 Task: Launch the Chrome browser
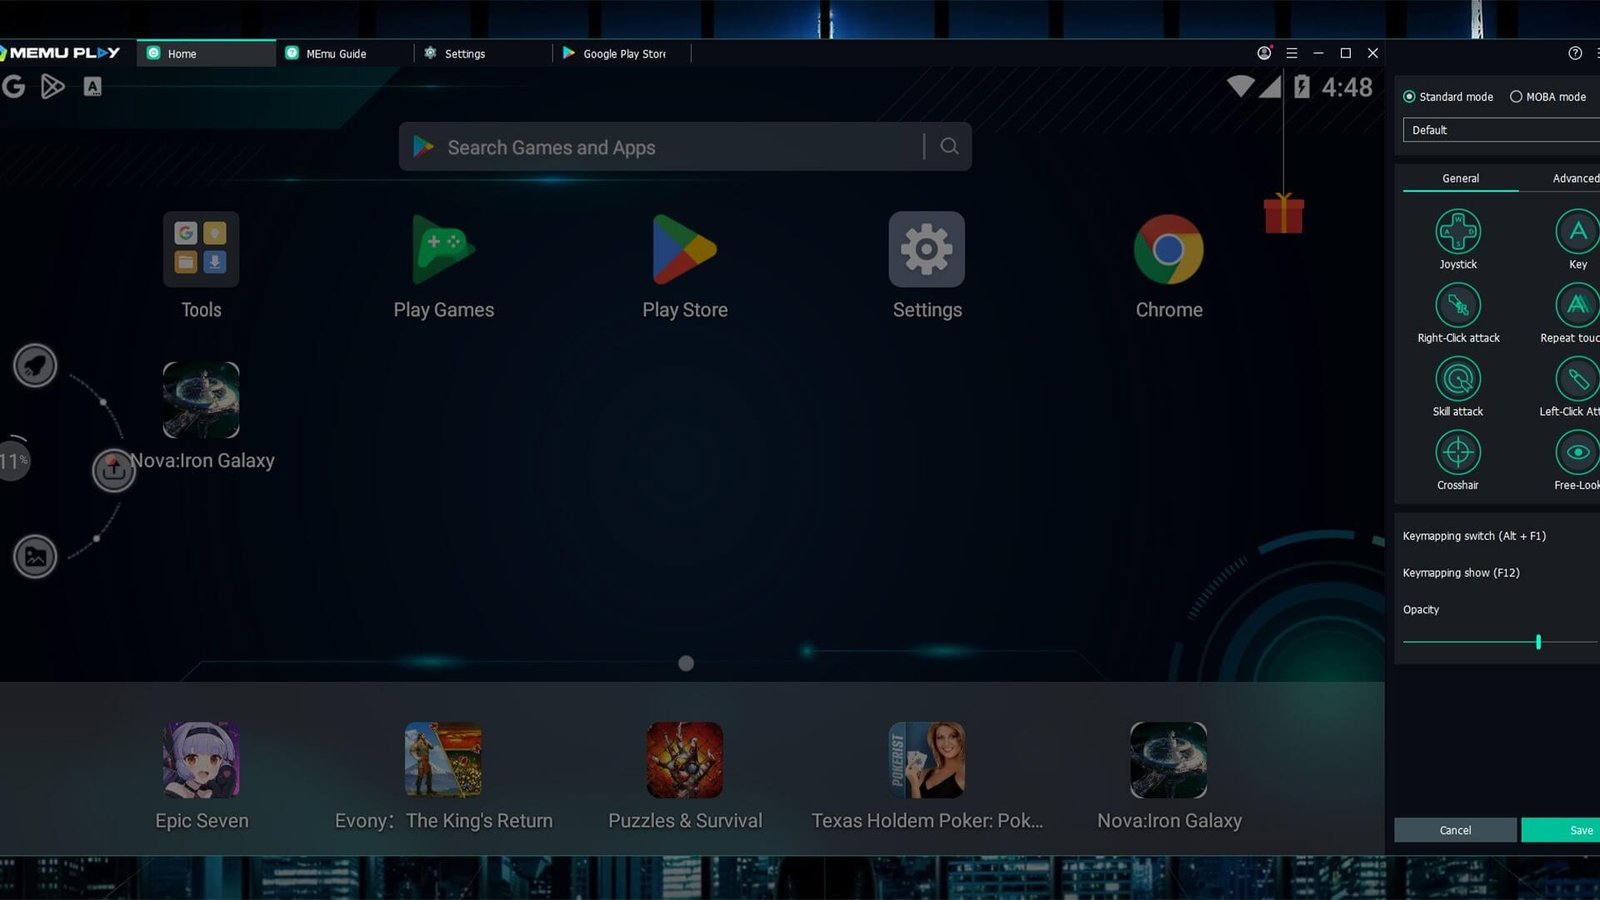[x=1169, y=249]
